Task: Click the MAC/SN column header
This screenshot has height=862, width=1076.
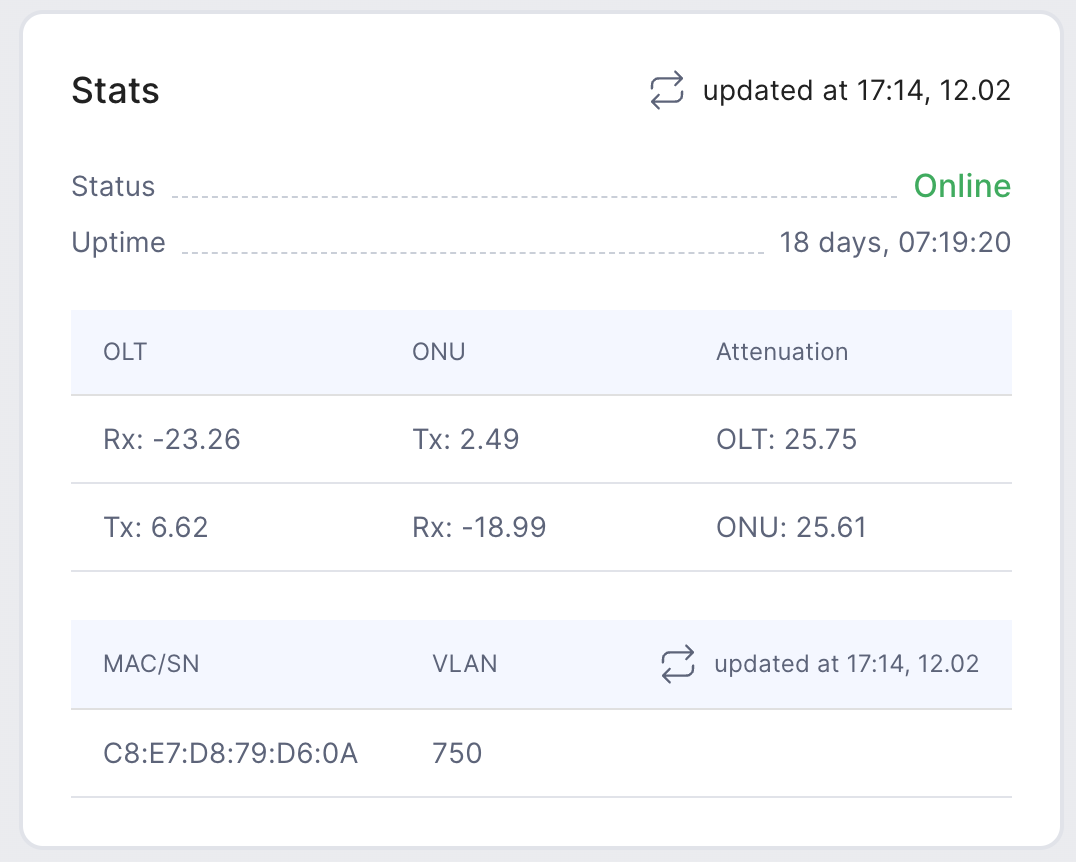Action: 151,664
